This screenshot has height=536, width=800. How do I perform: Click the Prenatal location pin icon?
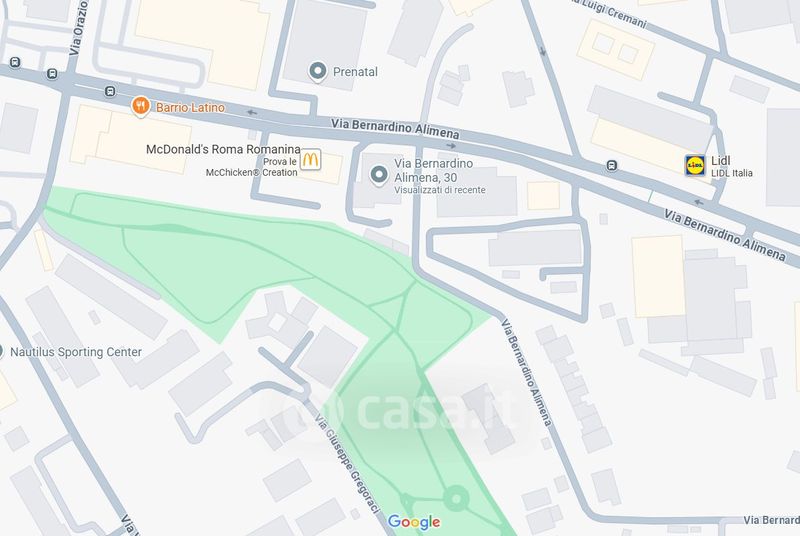(318, 71)
